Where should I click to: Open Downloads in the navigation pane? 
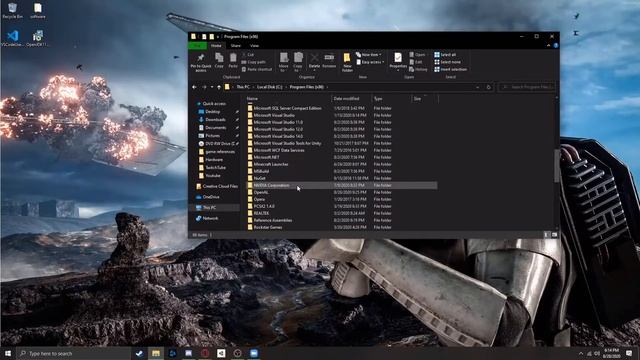212,120
